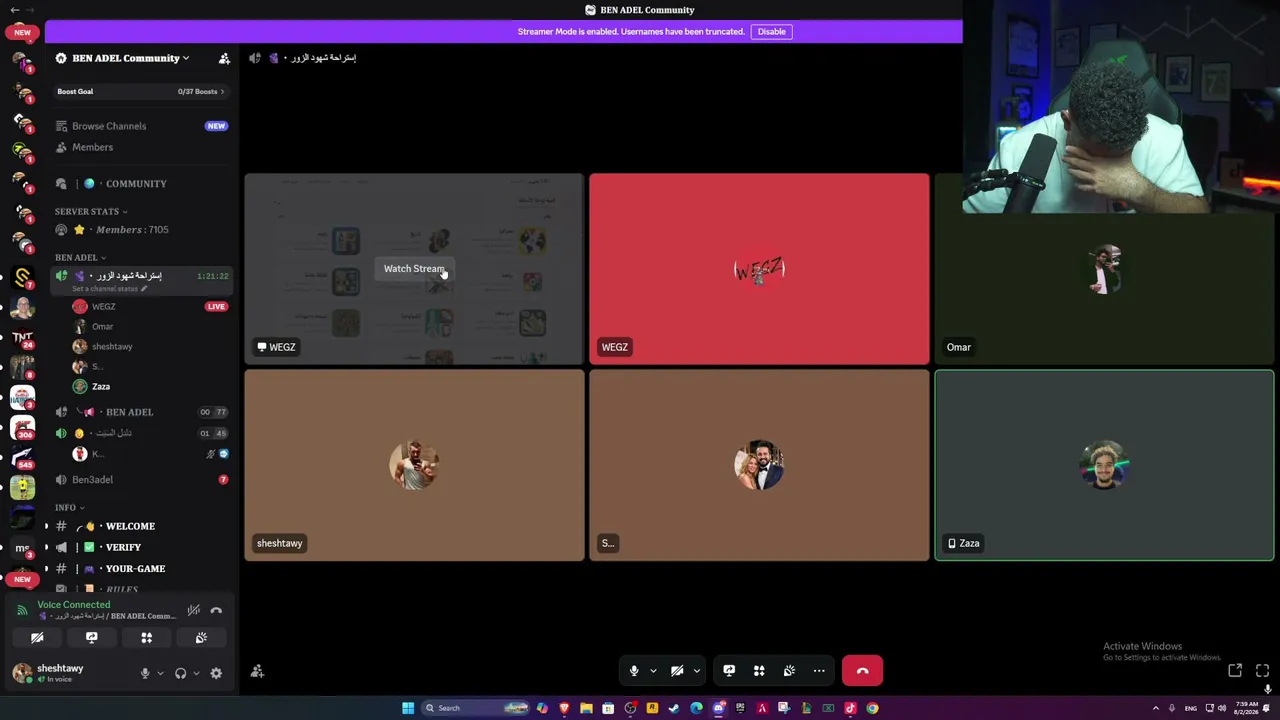Open microphone options arrow in call bar
Image resolution: width=1280 pixels, height=720 pixels.
[x=653, y=671]
